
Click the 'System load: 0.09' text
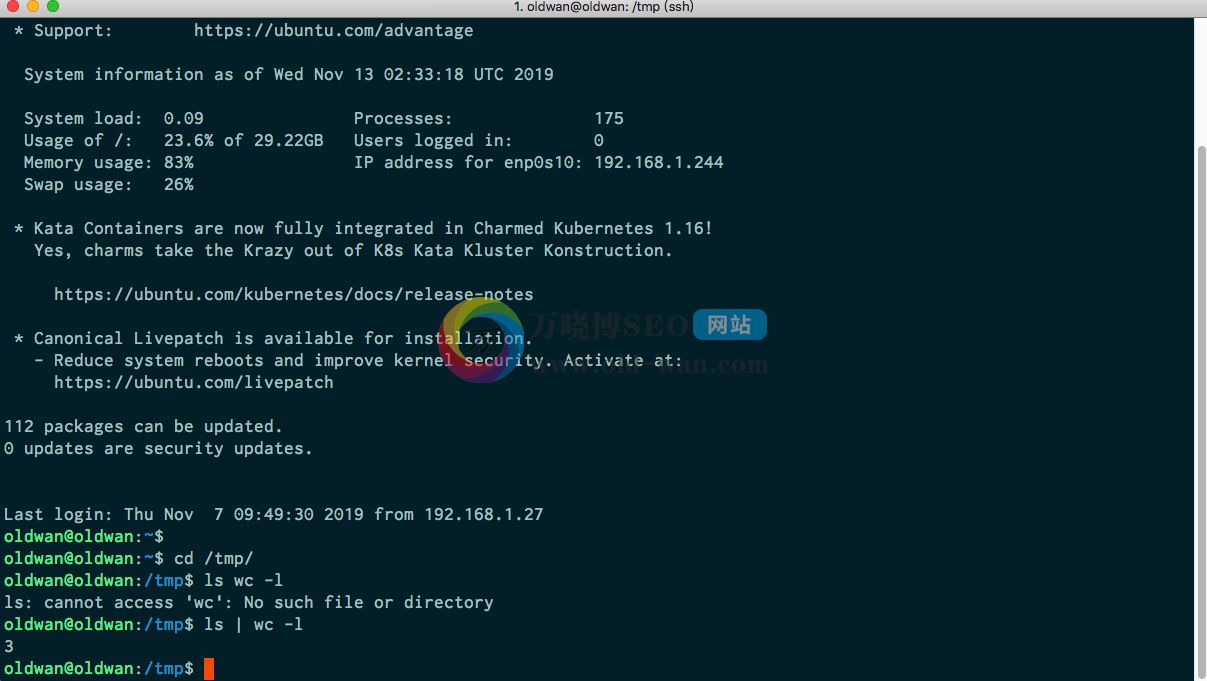click(114, 119)
